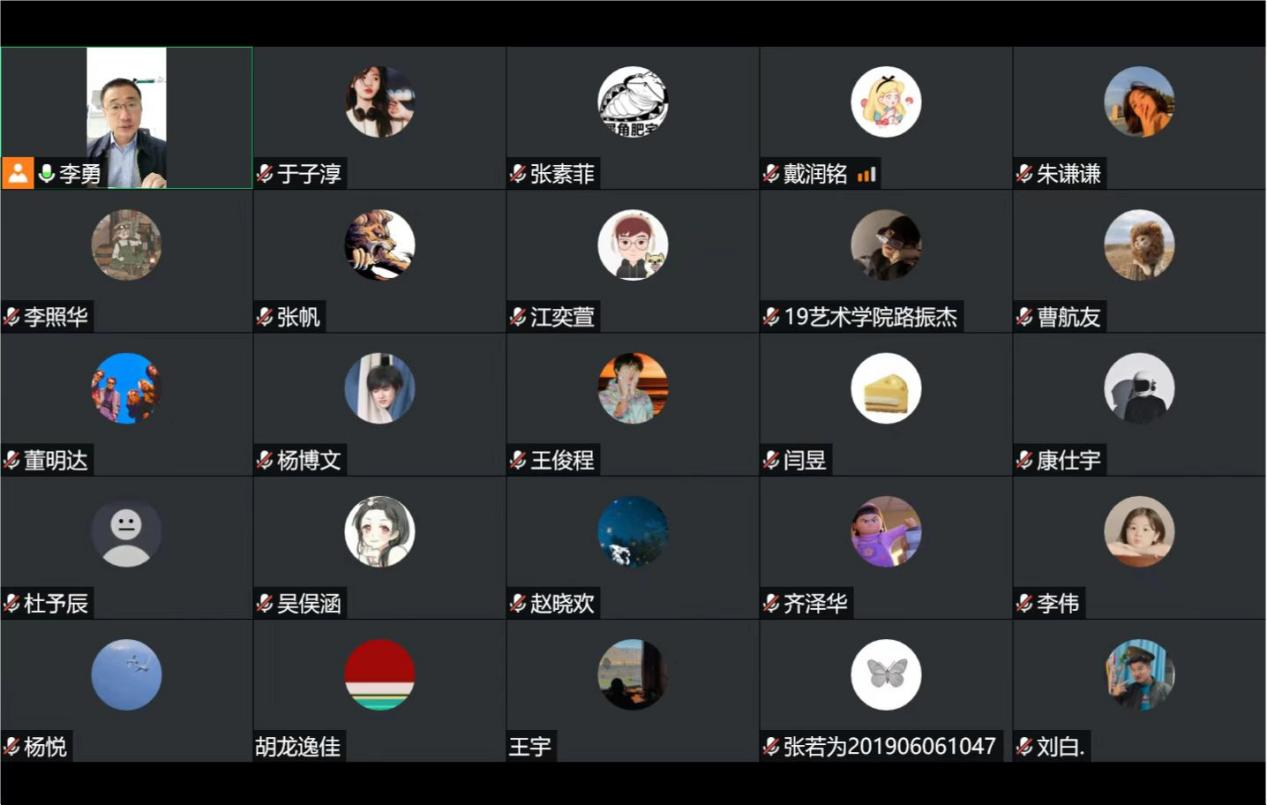Click the lion avatar of 张帆
Image resolution: width=1267 pixels, height=805 pixels.
[x=380, y=245]
